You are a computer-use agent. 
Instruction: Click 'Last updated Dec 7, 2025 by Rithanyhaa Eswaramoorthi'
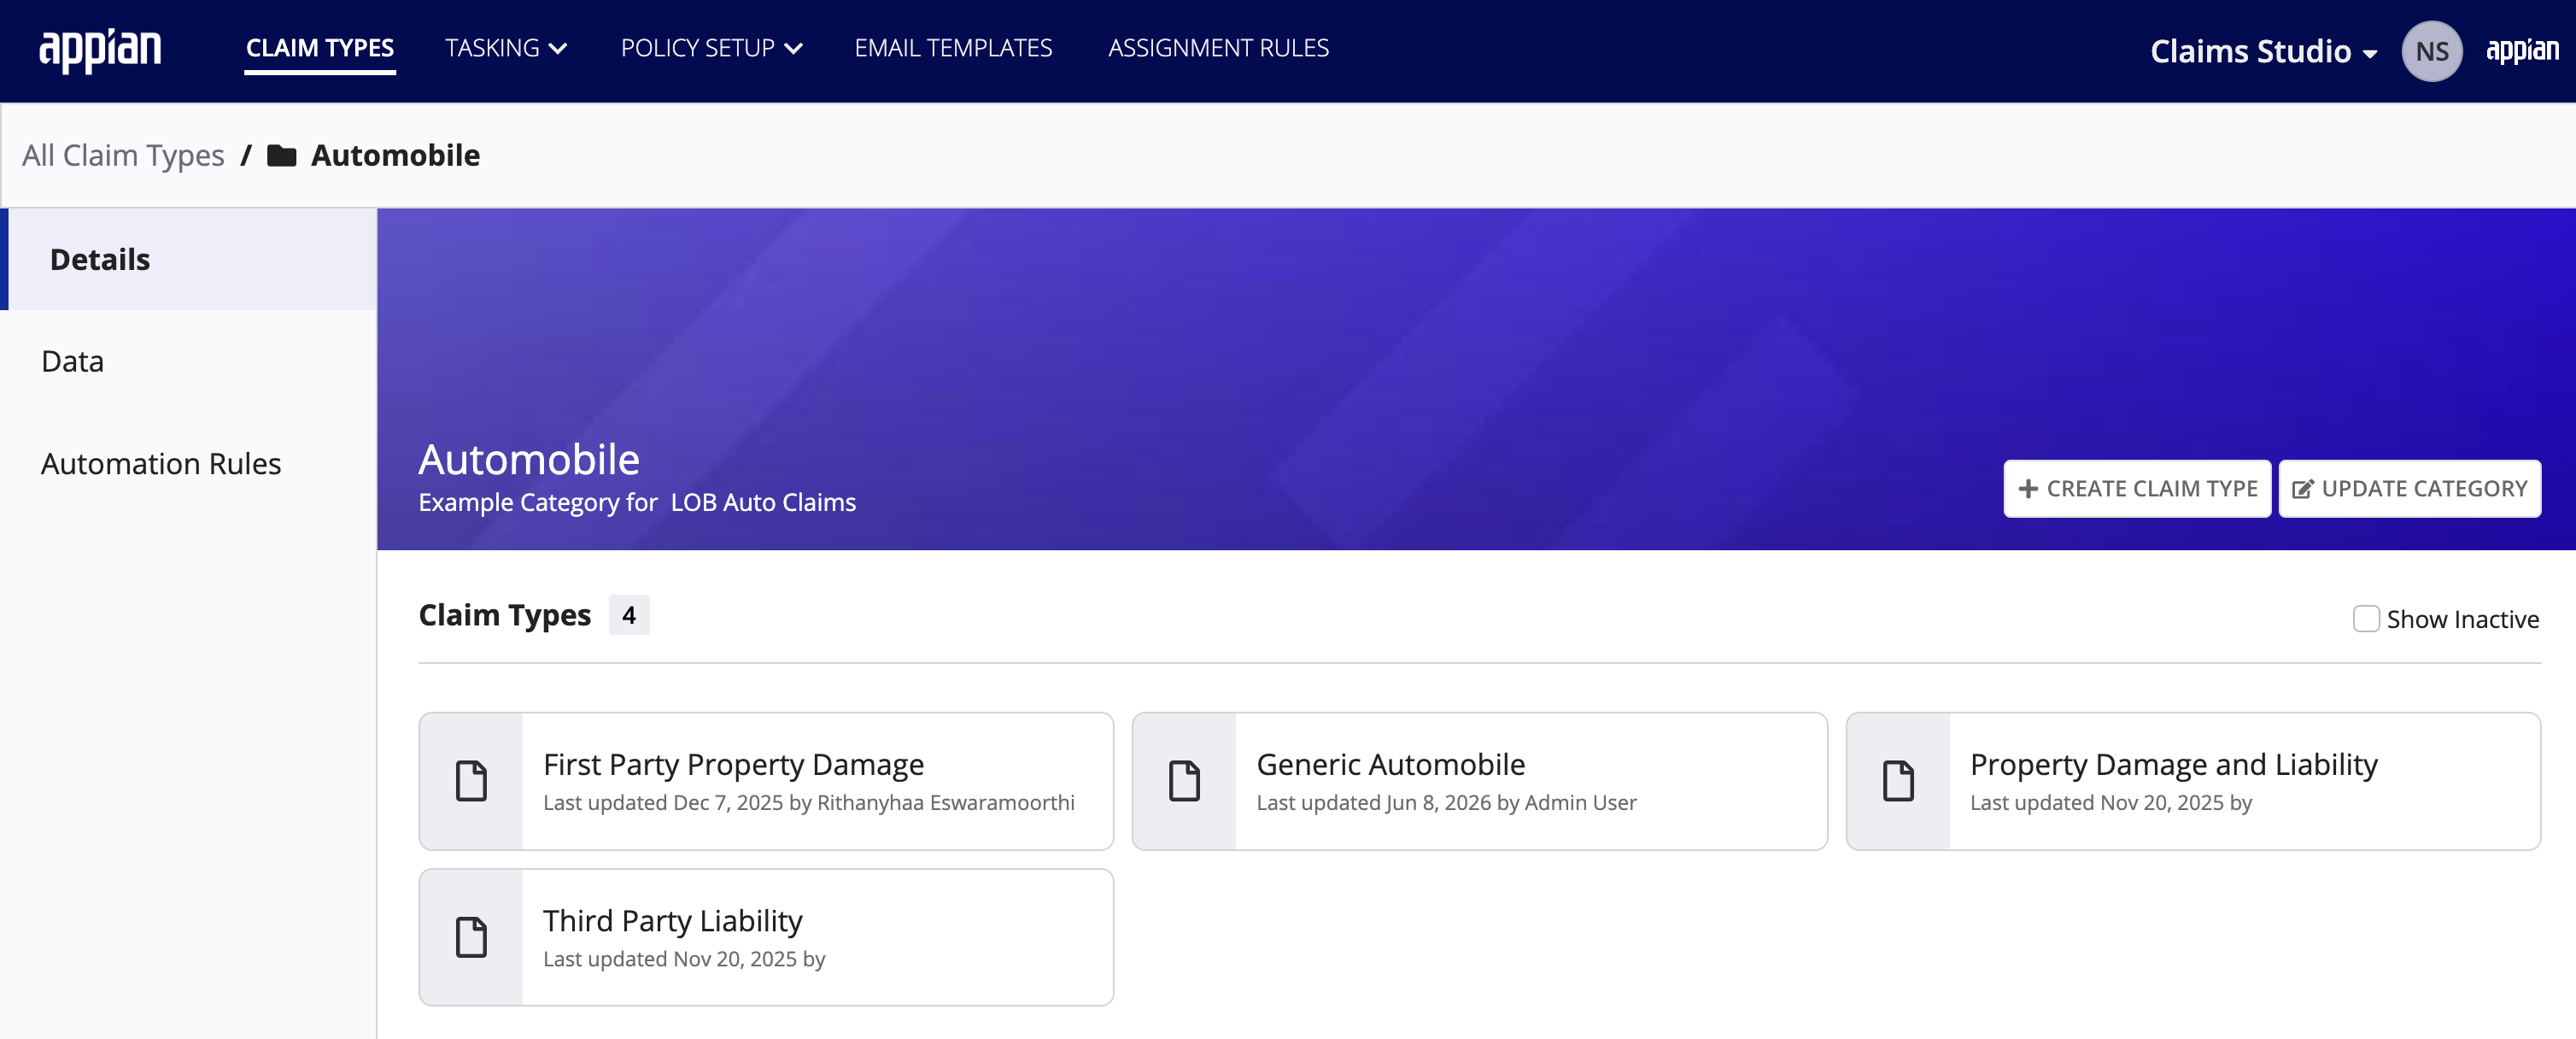click(808, 803)
